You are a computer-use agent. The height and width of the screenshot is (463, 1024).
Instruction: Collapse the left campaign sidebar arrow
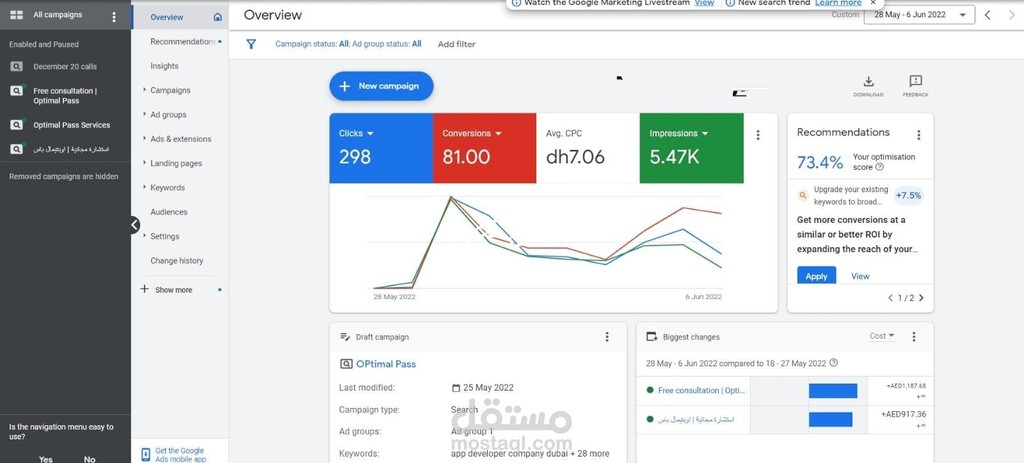point(135,225)
